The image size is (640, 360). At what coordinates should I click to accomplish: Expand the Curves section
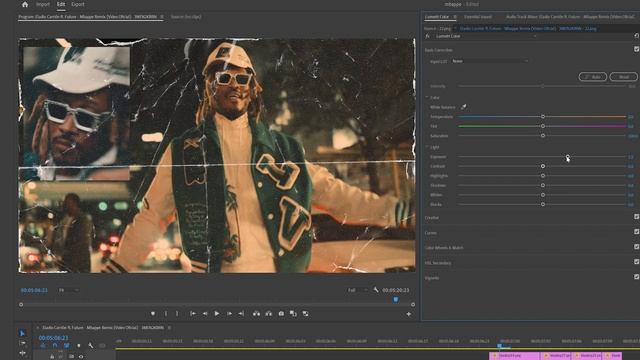pyautogui.click(x=431, y=233)
